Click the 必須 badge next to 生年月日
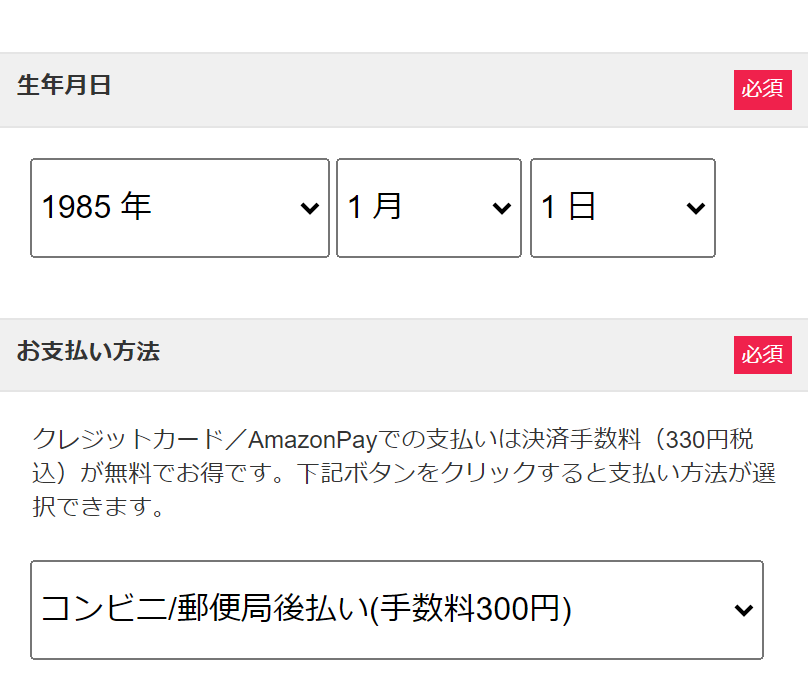The image size is (808, 688). (763, 90)
